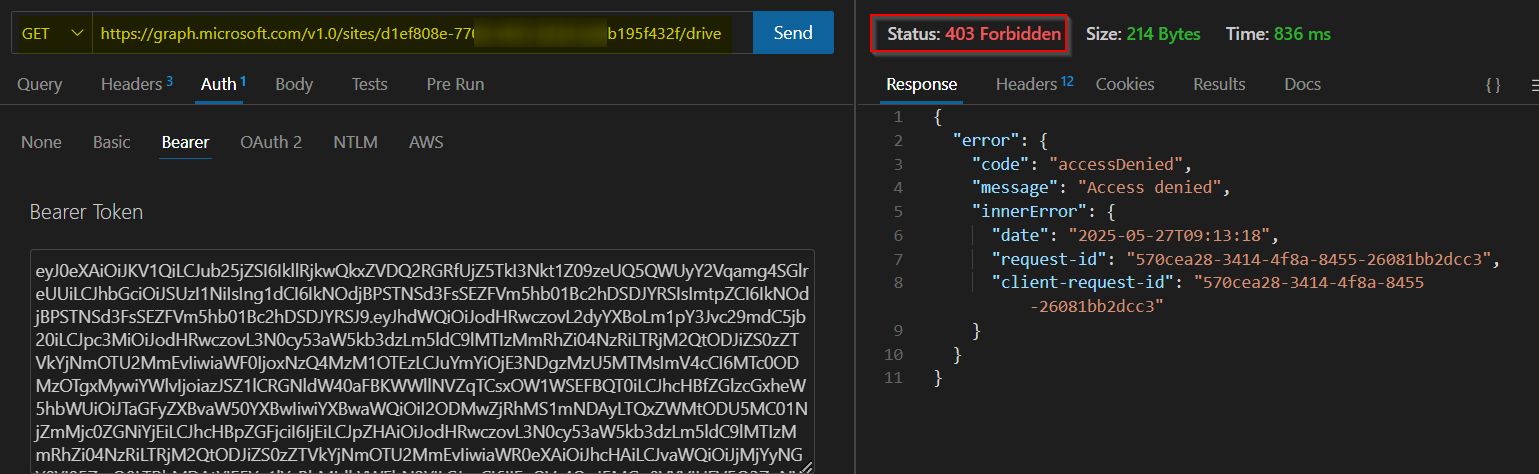Click the request URL field
The image size is (1539, 474).
pyautogui.click(x=421, y=34)
